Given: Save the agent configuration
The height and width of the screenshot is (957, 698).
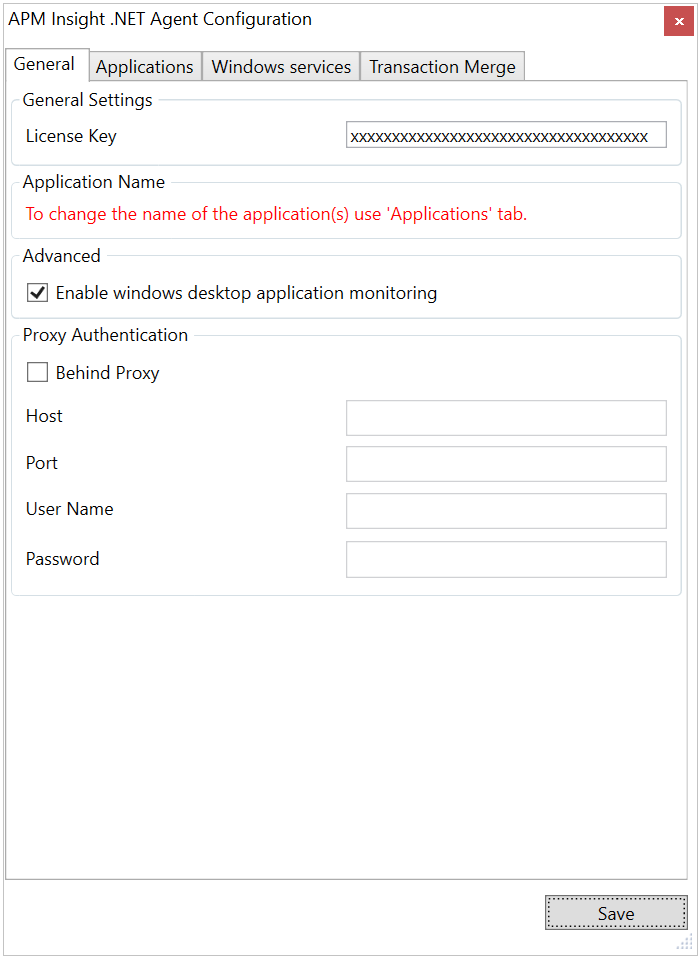Looking at the screenshot, I should tap(616, 913).
